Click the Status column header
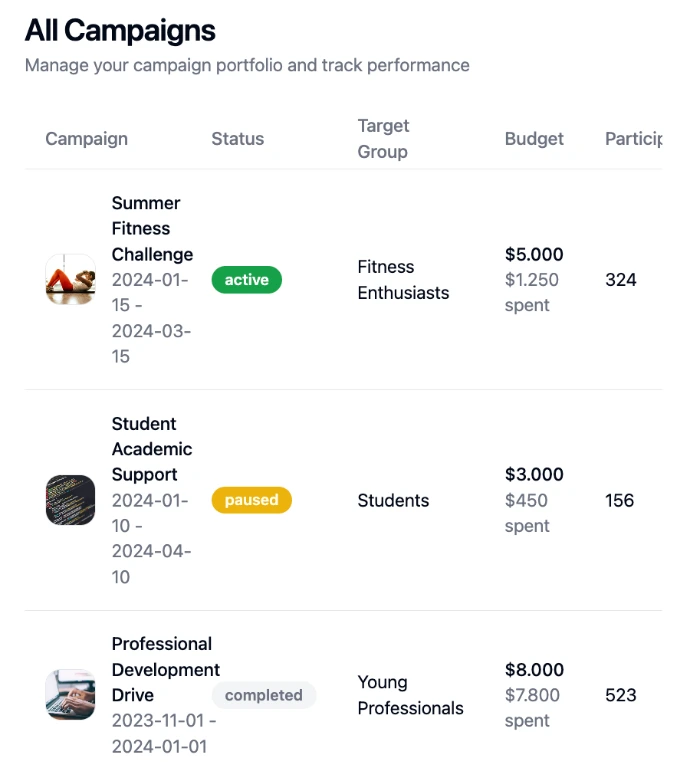 coord(237,139)
